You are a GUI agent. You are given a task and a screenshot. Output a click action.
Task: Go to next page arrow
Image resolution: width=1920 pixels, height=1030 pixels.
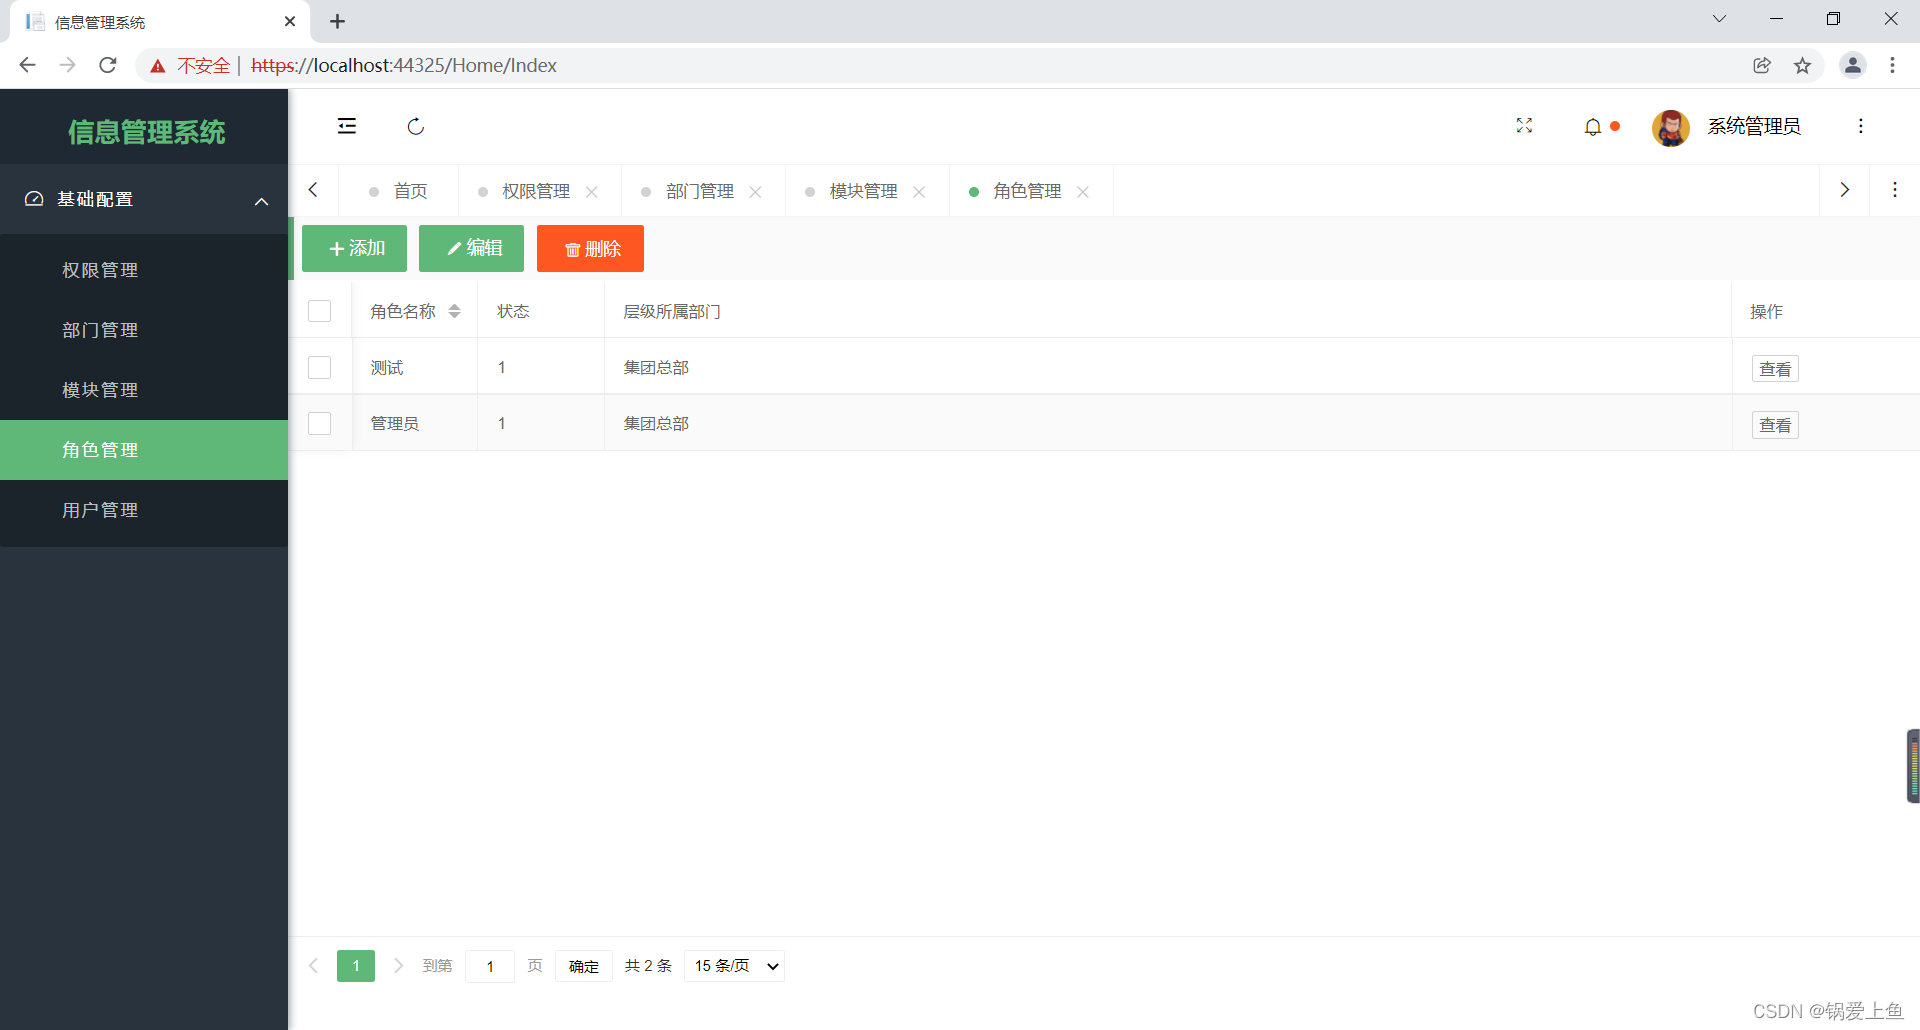(398, 966)
